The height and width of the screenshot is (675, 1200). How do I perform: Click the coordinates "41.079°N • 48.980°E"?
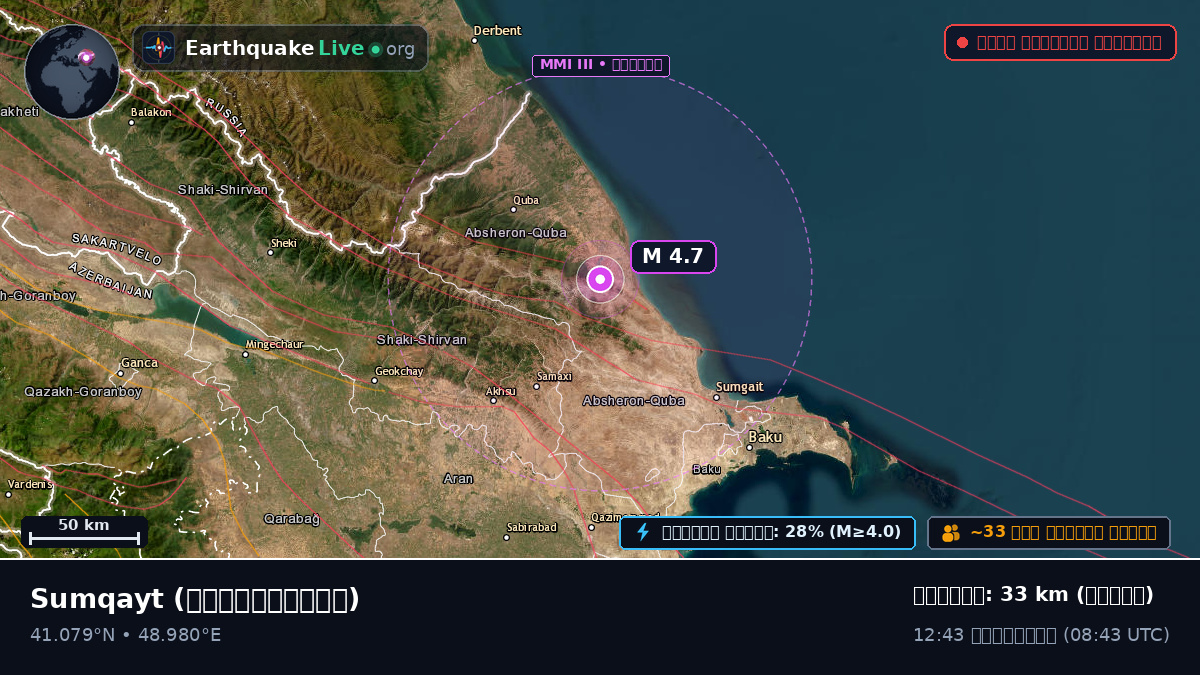click(x=126, y=635)
